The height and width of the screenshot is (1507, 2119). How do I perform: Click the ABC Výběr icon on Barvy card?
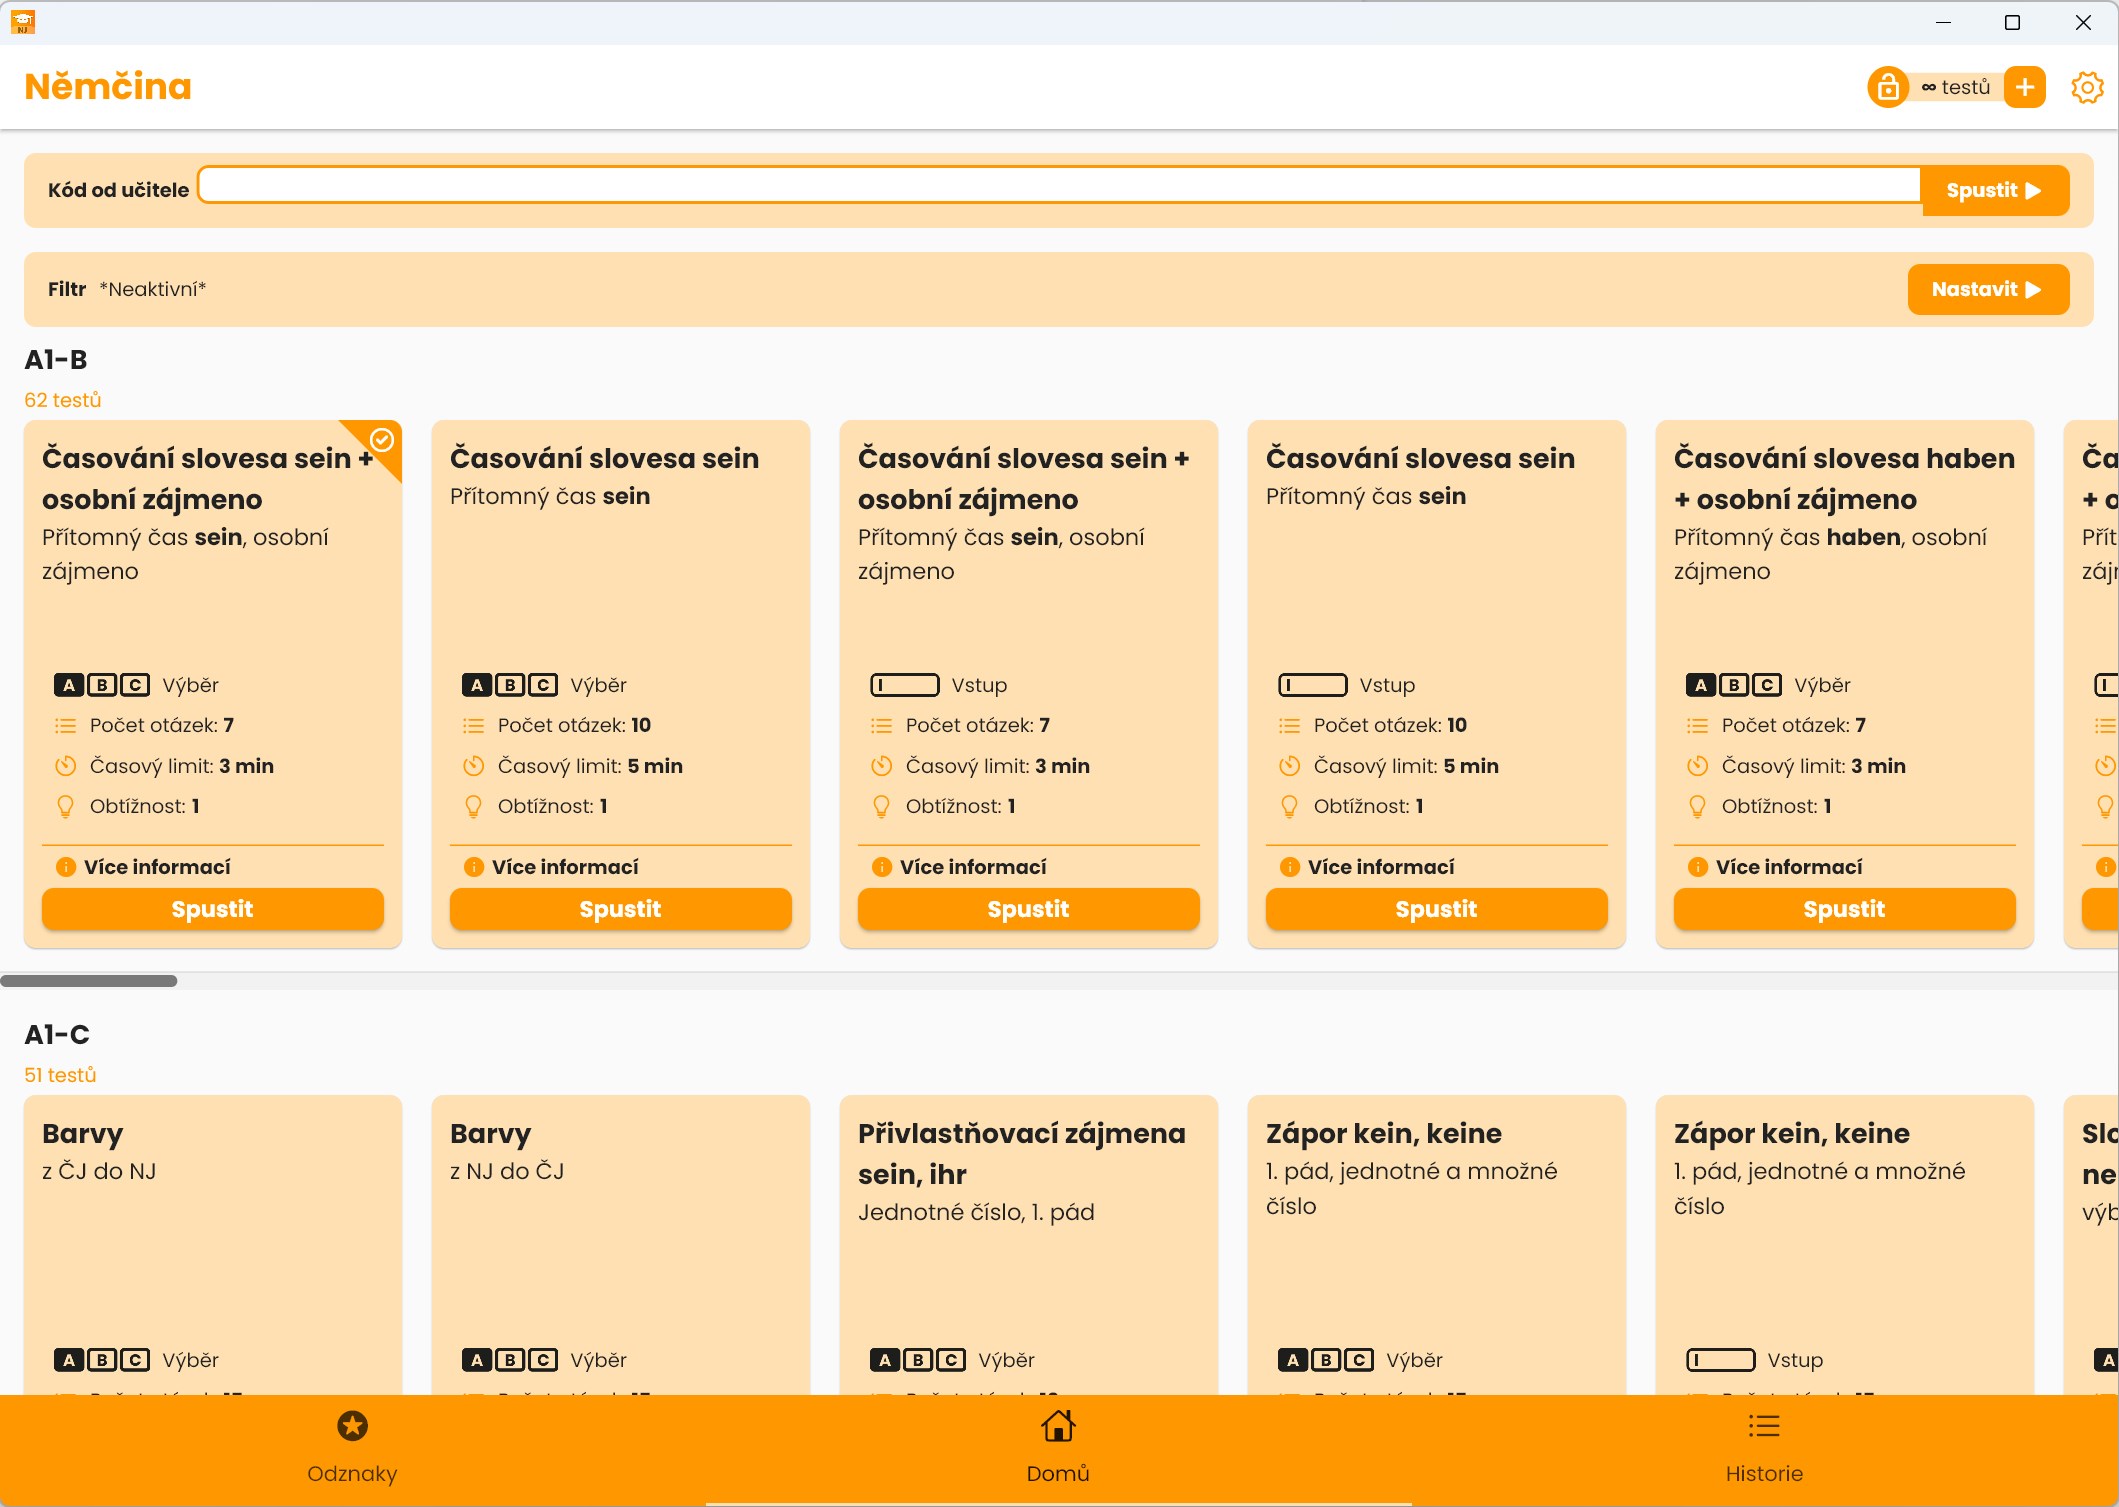click(x=102, y=1360)
